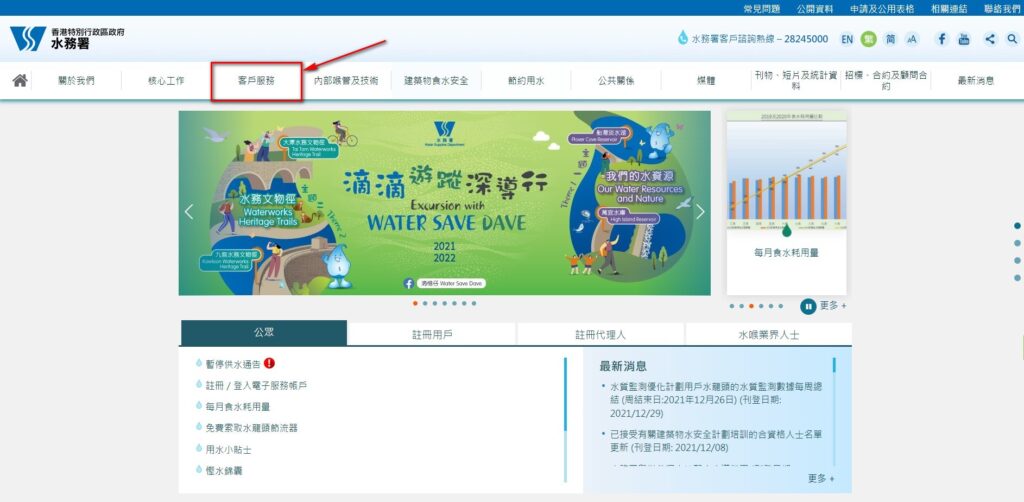Open the 公共關係 menu
The height and width of the screenshot is (502, 1024).
(x=616, y=81)
